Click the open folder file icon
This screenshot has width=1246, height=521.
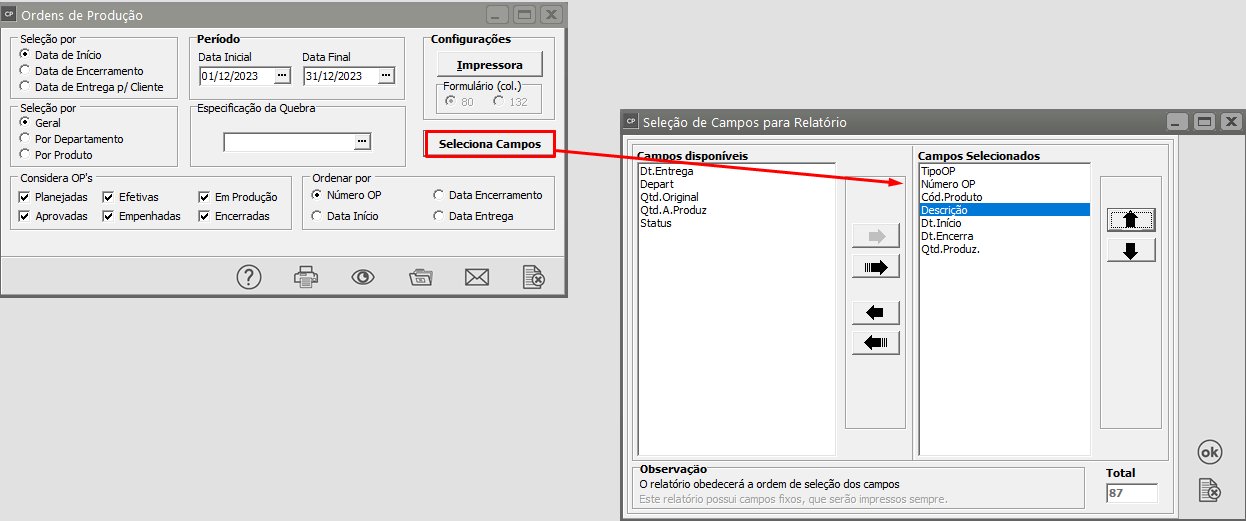[x=420, y=277]
